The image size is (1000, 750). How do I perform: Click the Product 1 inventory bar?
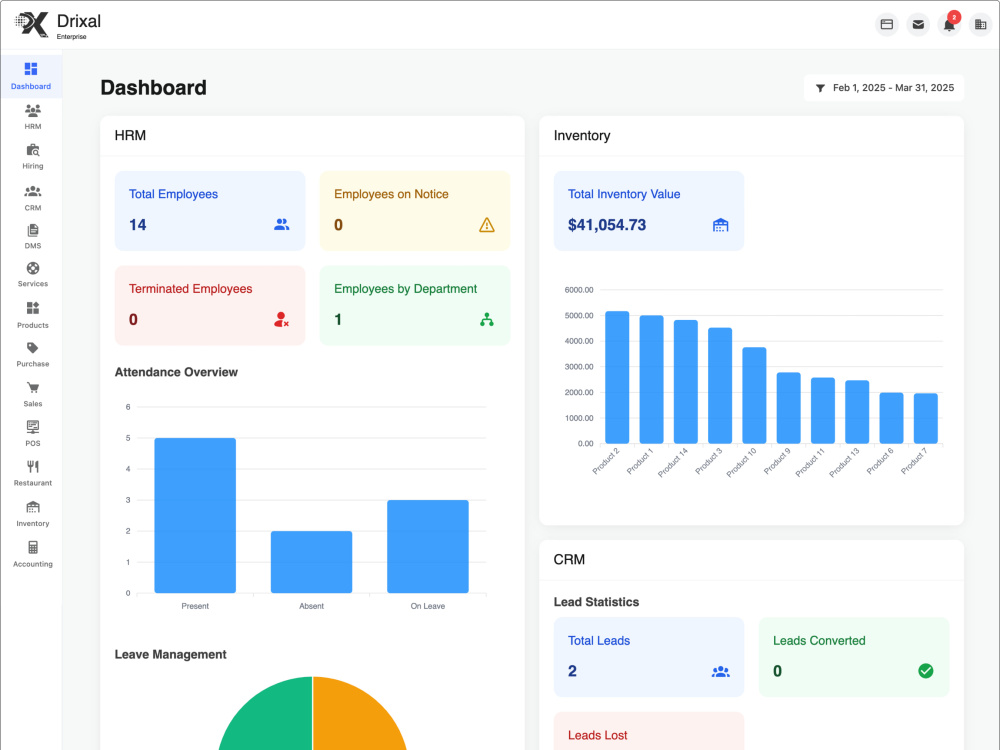pyautogui.click(x=651, y=379)
